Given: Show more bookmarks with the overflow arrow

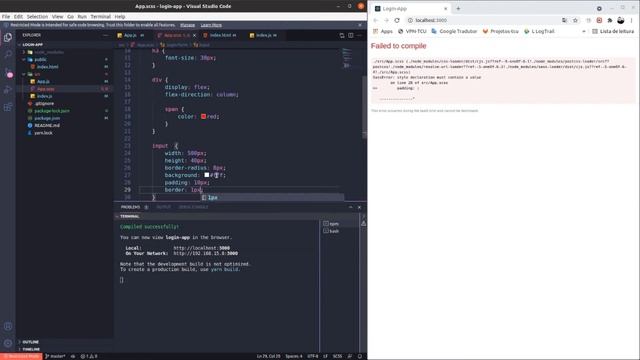Looking at the screenshot, I should (x=584, y=31).
